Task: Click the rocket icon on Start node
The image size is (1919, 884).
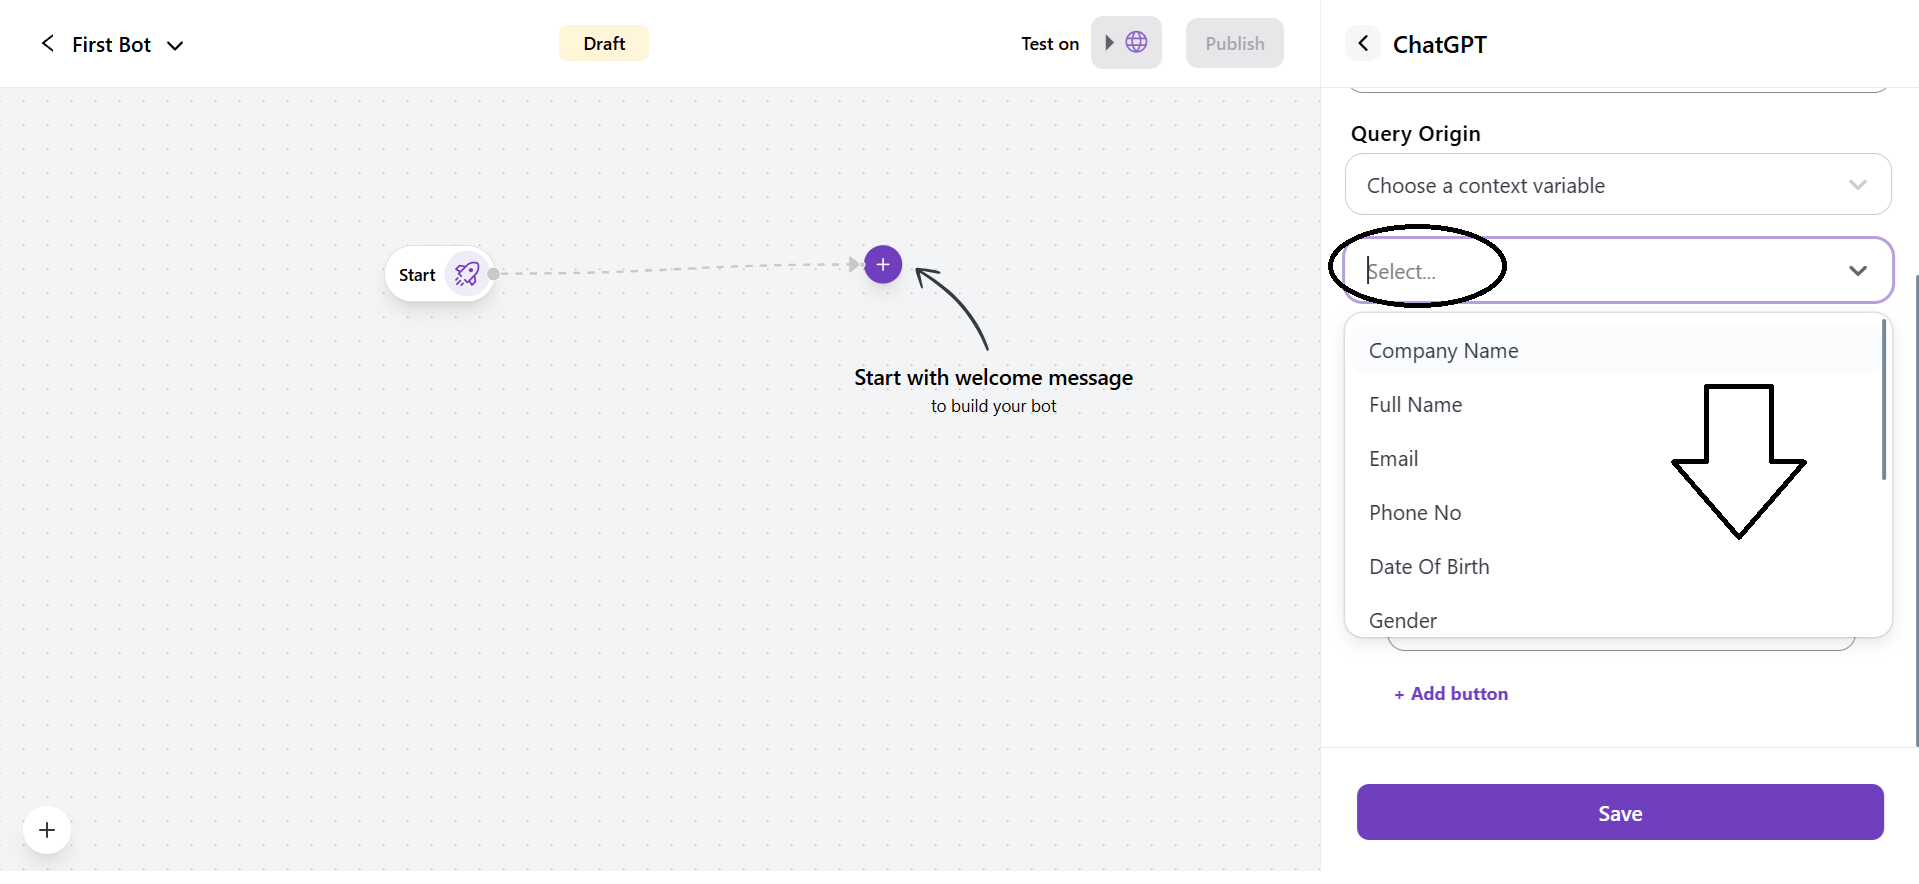Action: coord(467,274)
